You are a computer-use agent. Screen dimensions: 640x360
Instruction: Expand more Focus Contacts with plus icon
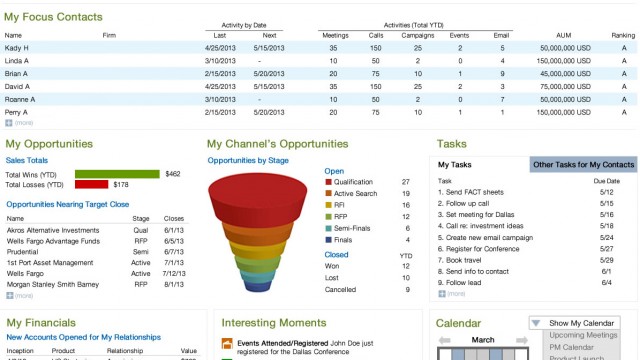tap(9, 123)
